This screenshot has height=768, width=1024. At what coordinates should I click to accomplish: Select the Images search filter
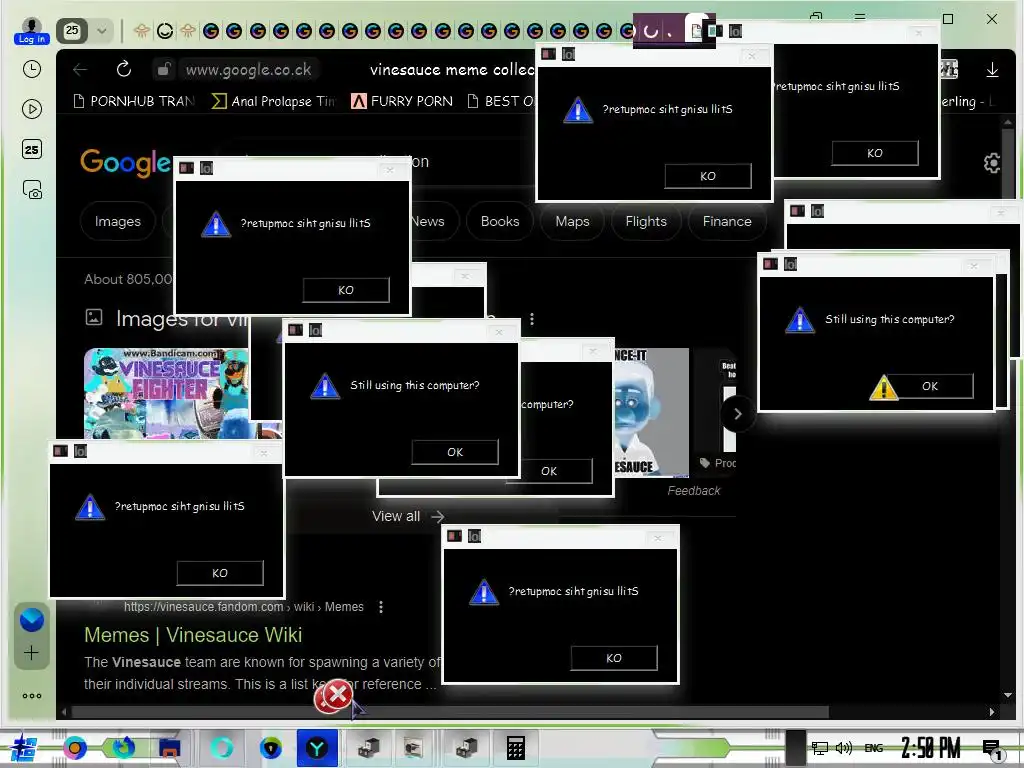(118, 221)
